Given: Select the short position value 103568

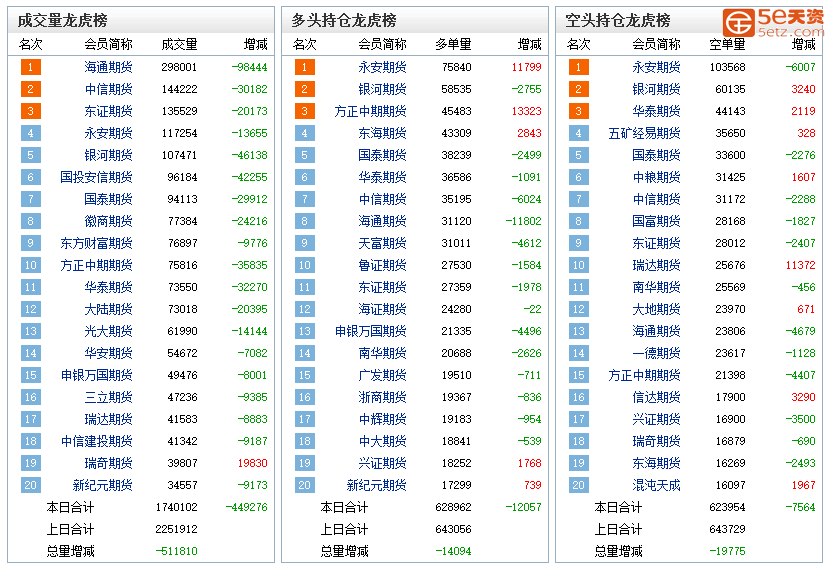Looking at the screenshot, I should tap(727, 67).
